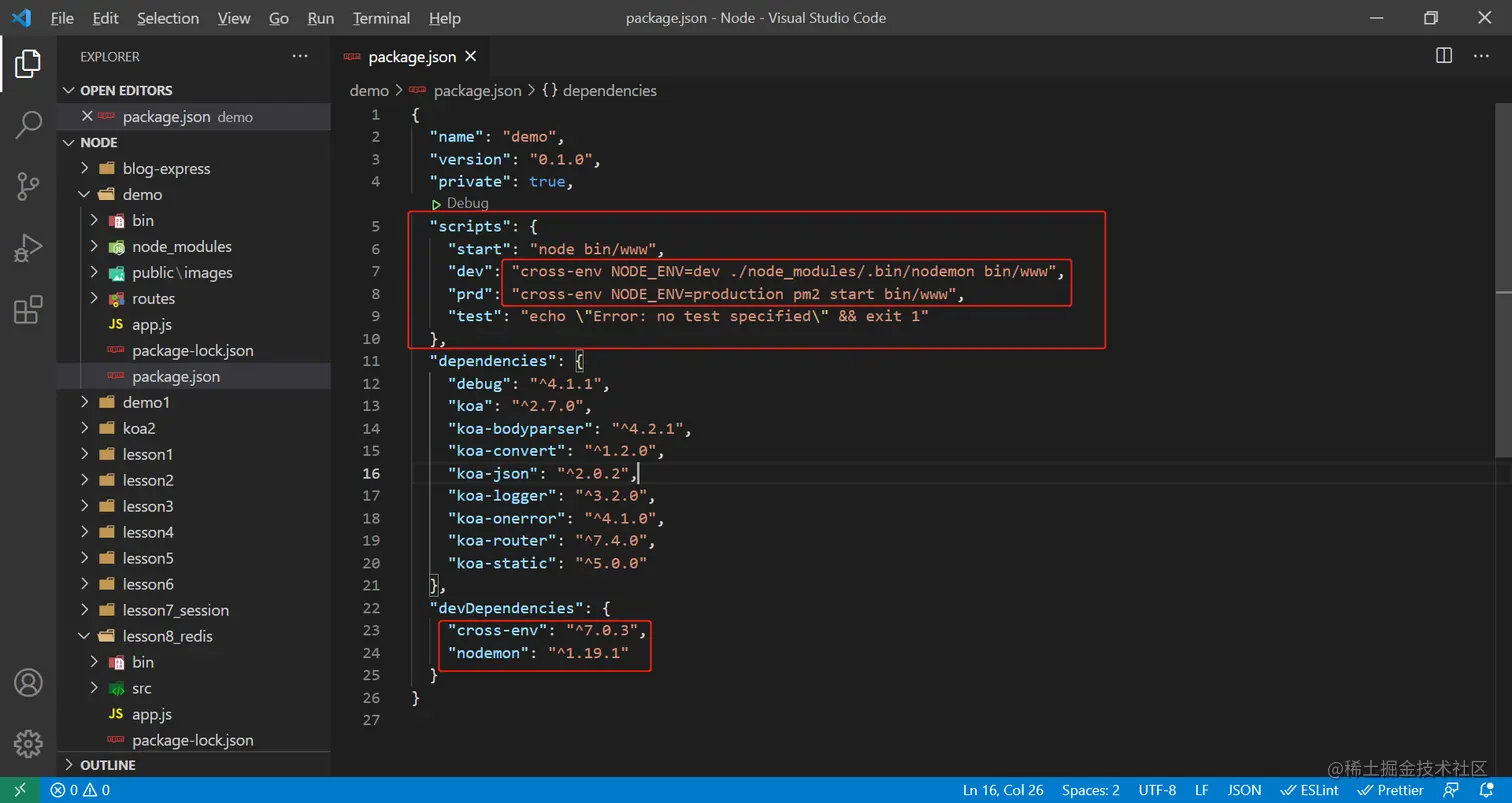Click the VS Code logo in title bar
The width and height of the screenshot is (1512, 803).
click(x=21, y=18)
